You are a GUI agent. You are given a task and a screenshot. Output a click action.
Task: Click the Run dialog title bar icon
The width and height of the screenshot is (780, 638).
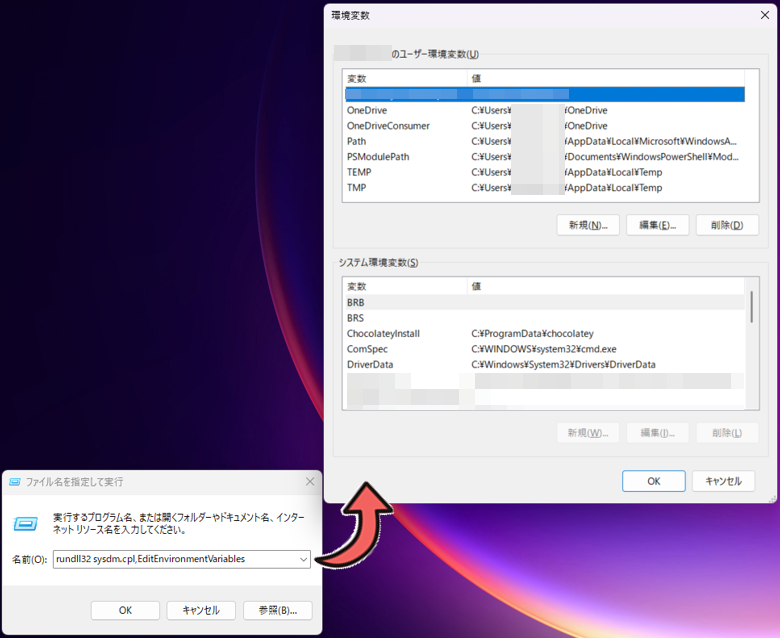[x=15, y=482]
